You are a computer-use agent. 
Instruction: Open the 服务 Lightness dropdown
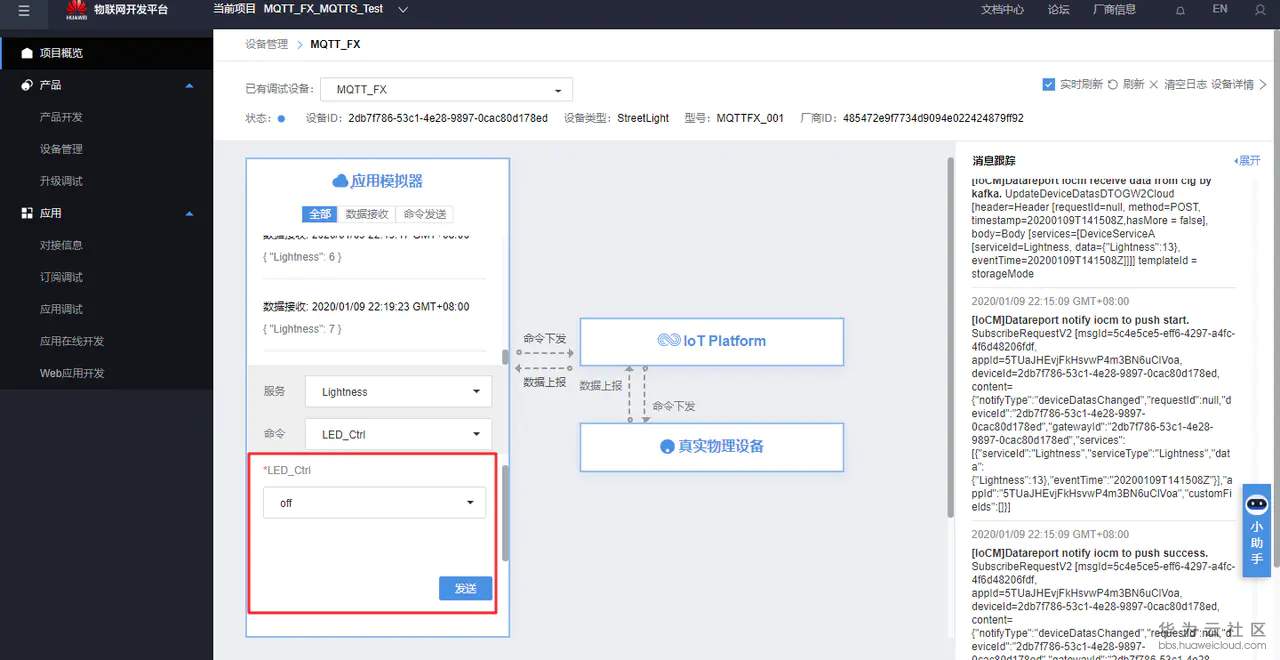398,392
